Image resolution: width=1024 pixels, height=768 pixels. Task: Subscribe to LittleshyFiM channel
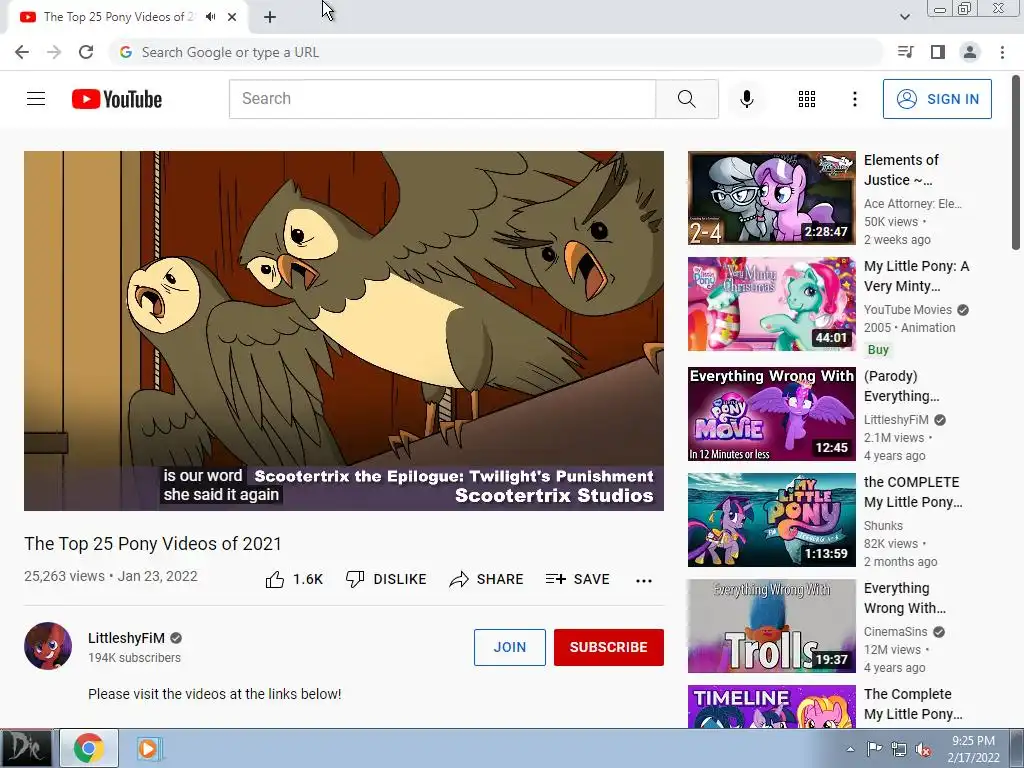pos(609,647)
